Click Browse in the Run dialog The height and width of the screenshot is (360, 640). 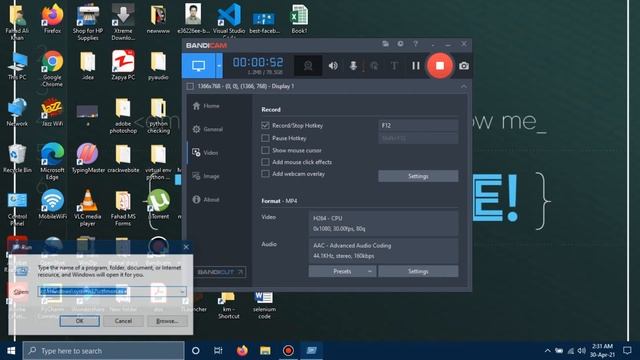(167, 321)
